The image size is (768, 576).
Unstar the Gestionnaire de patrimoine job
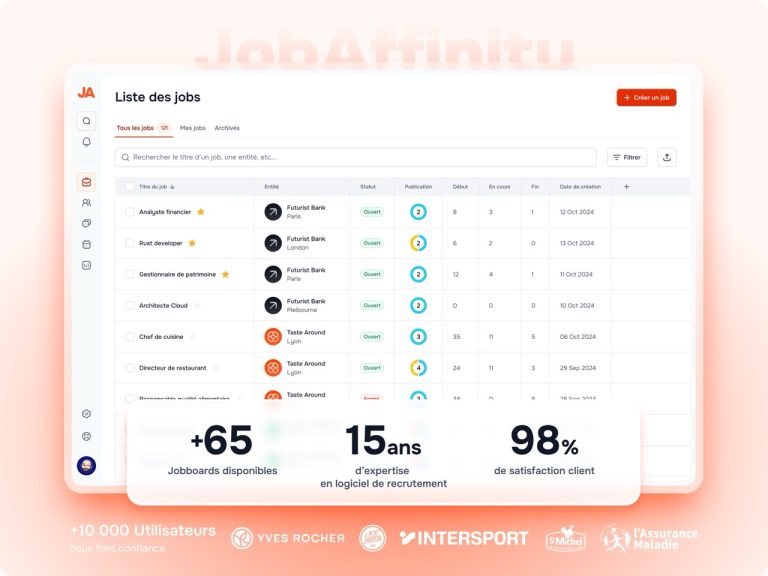(225, 274)
